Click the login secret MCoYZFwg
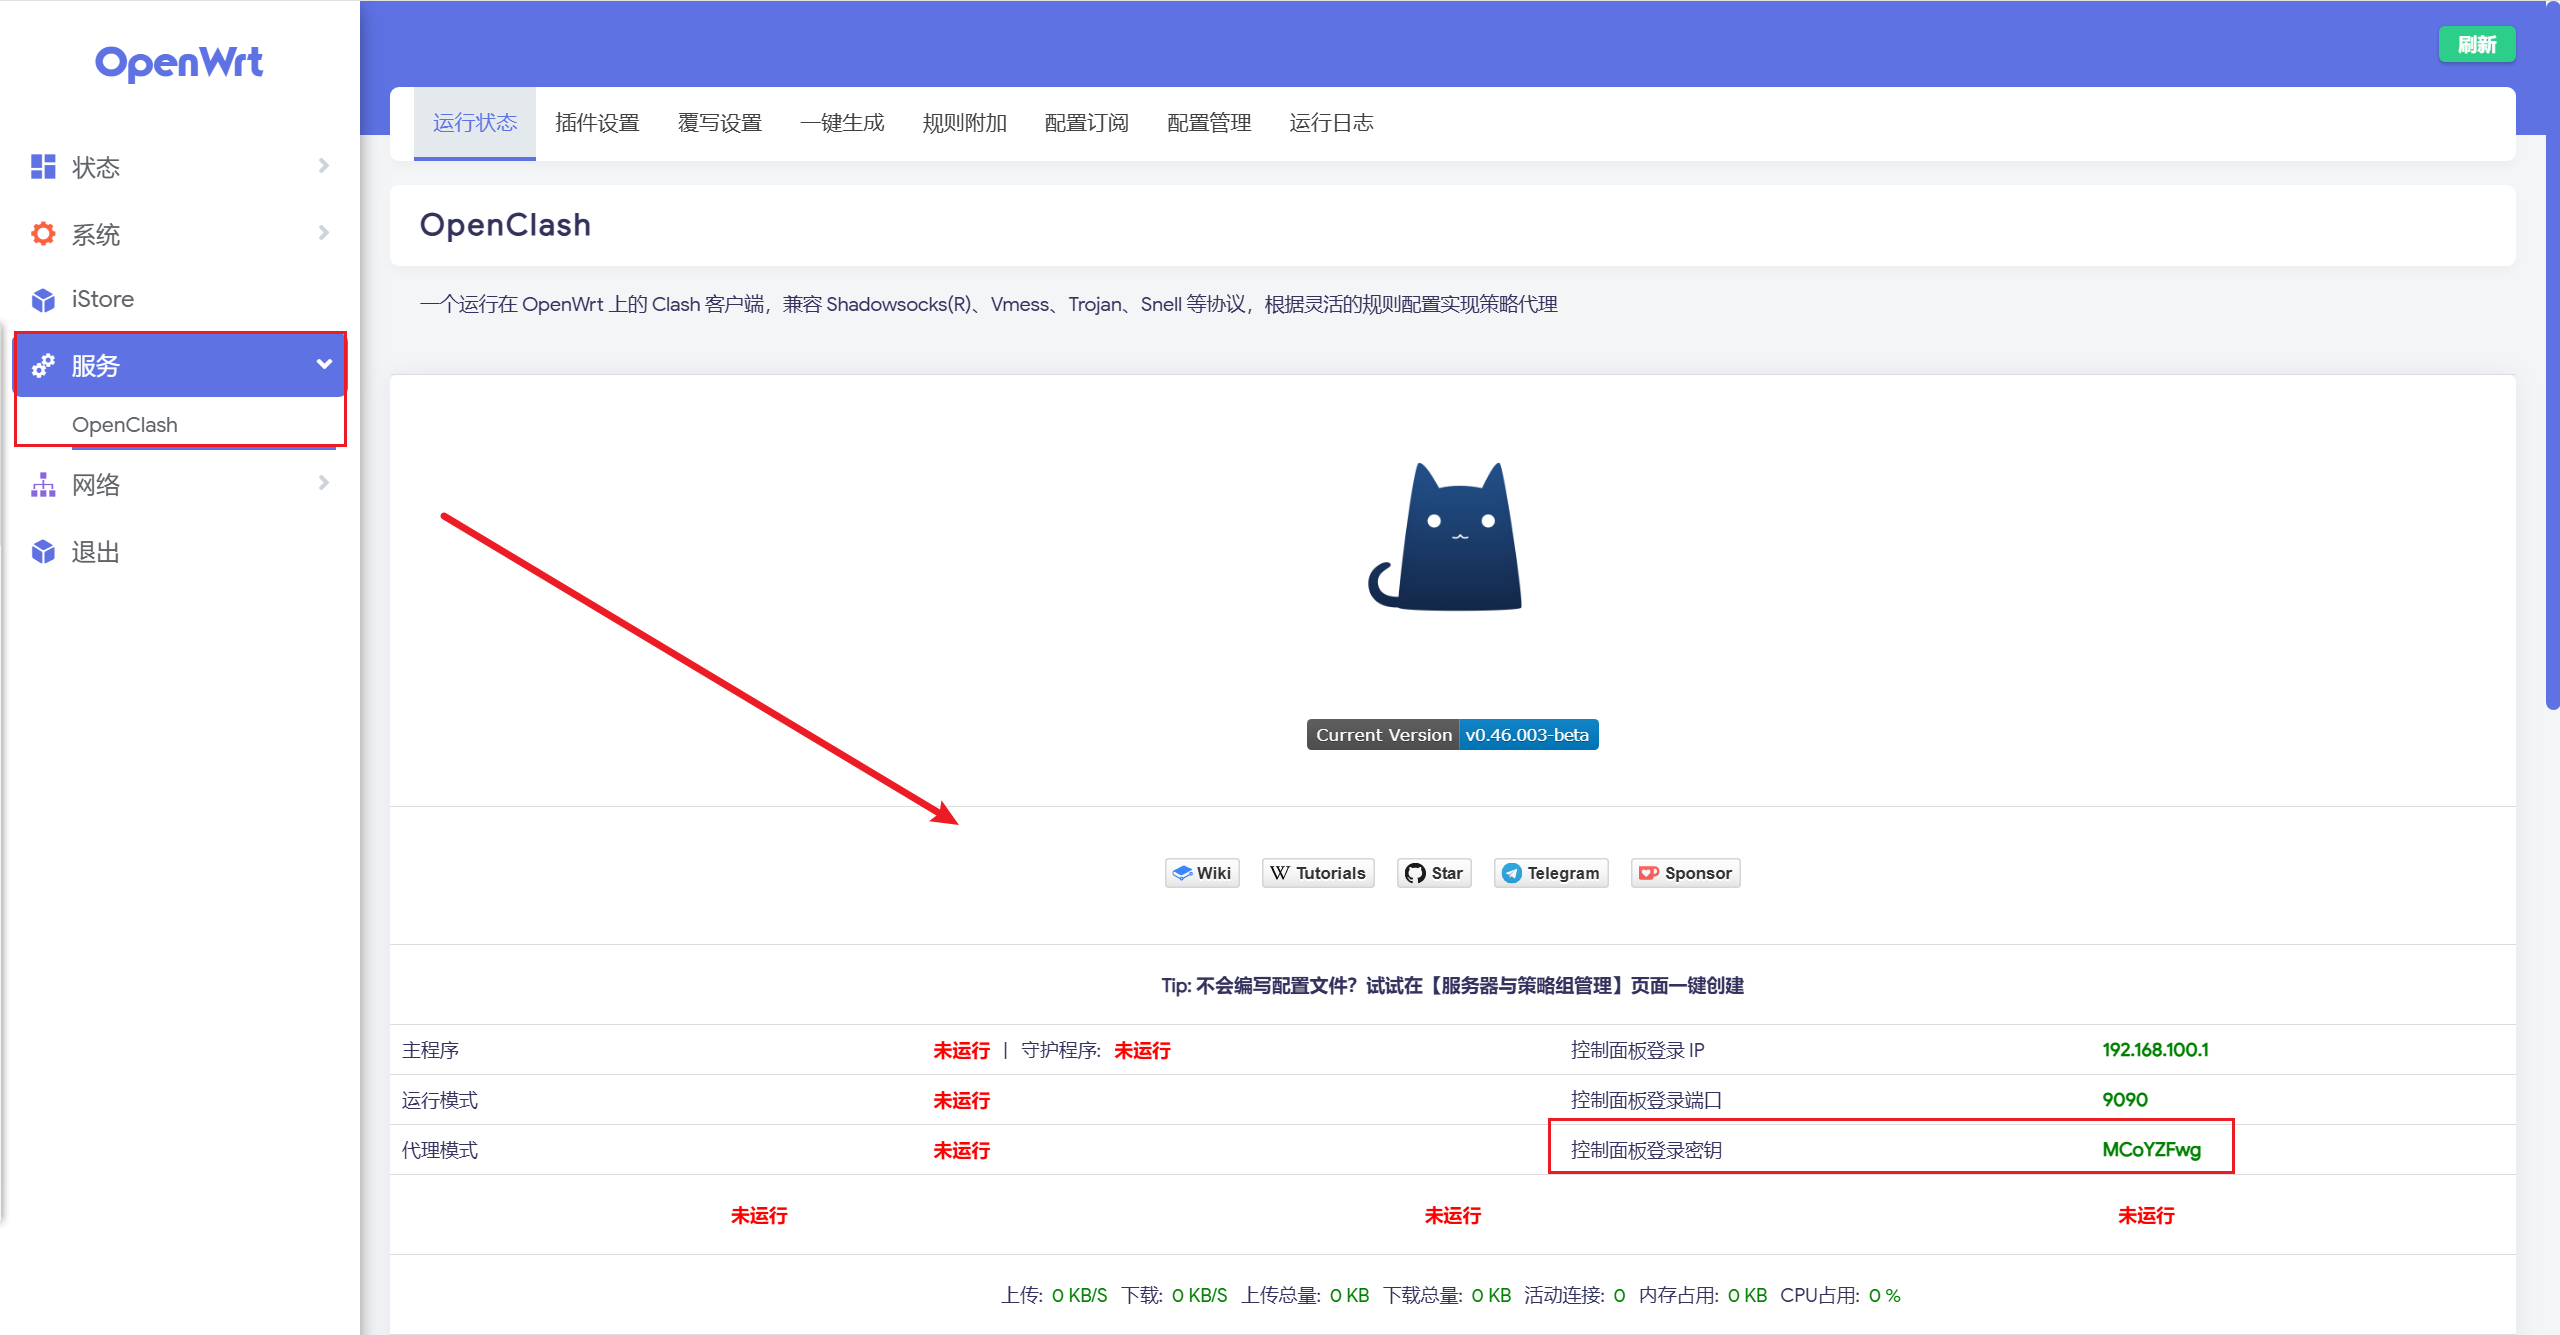 (2151, 1150)
